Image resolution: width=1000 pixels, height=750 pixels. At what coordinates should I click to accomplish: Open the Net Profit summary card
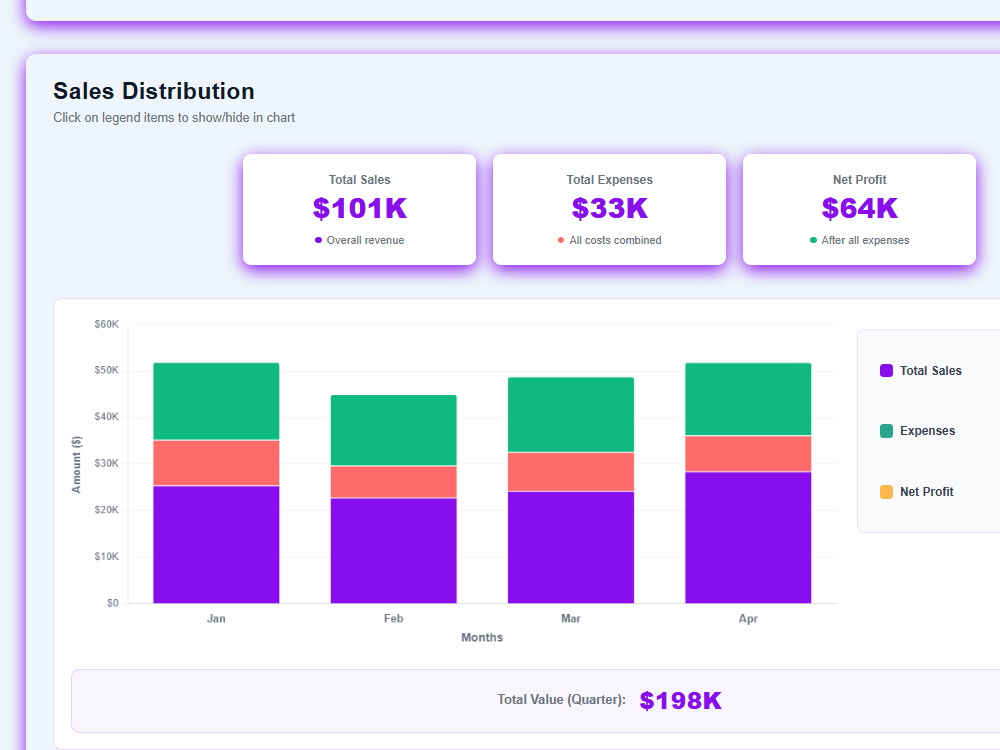[860, 209]
